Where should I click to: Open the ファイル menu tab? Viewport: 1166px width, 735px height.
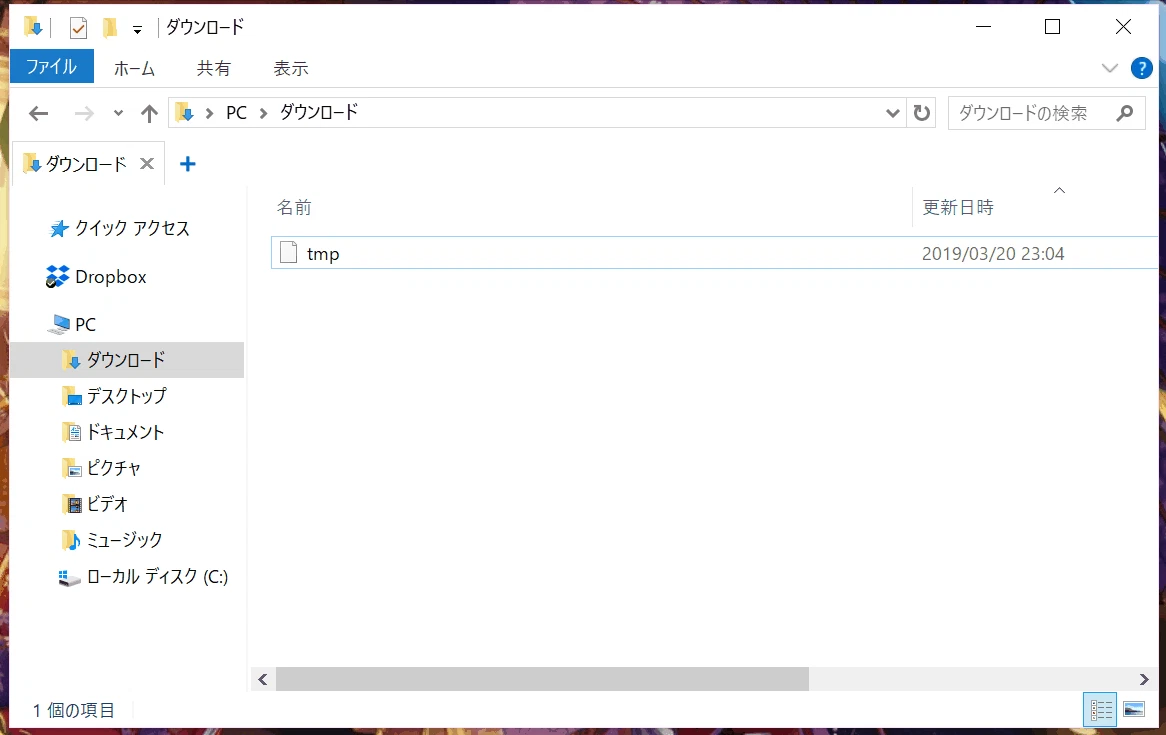[51, 67]
